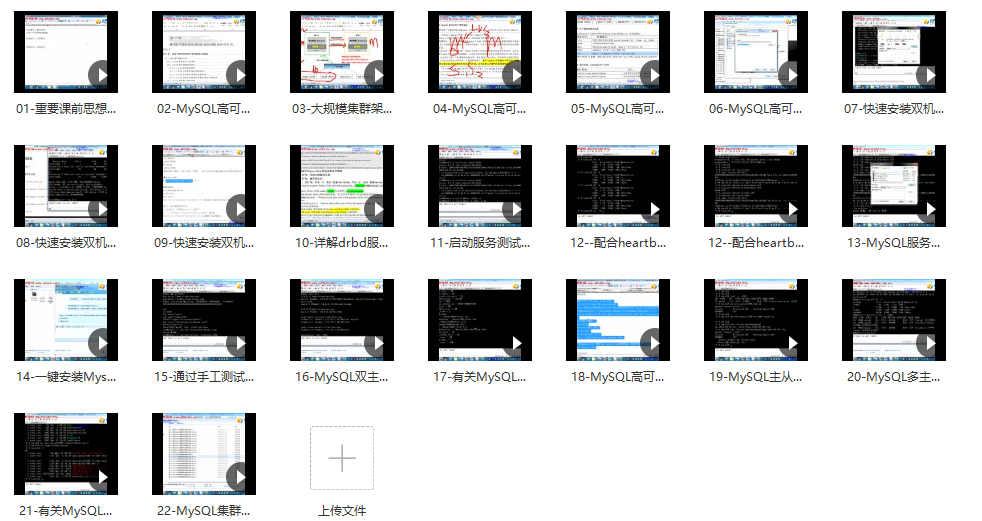
Task: Click the file name 11-启动服务测试
Action: [x=479, y=243]
